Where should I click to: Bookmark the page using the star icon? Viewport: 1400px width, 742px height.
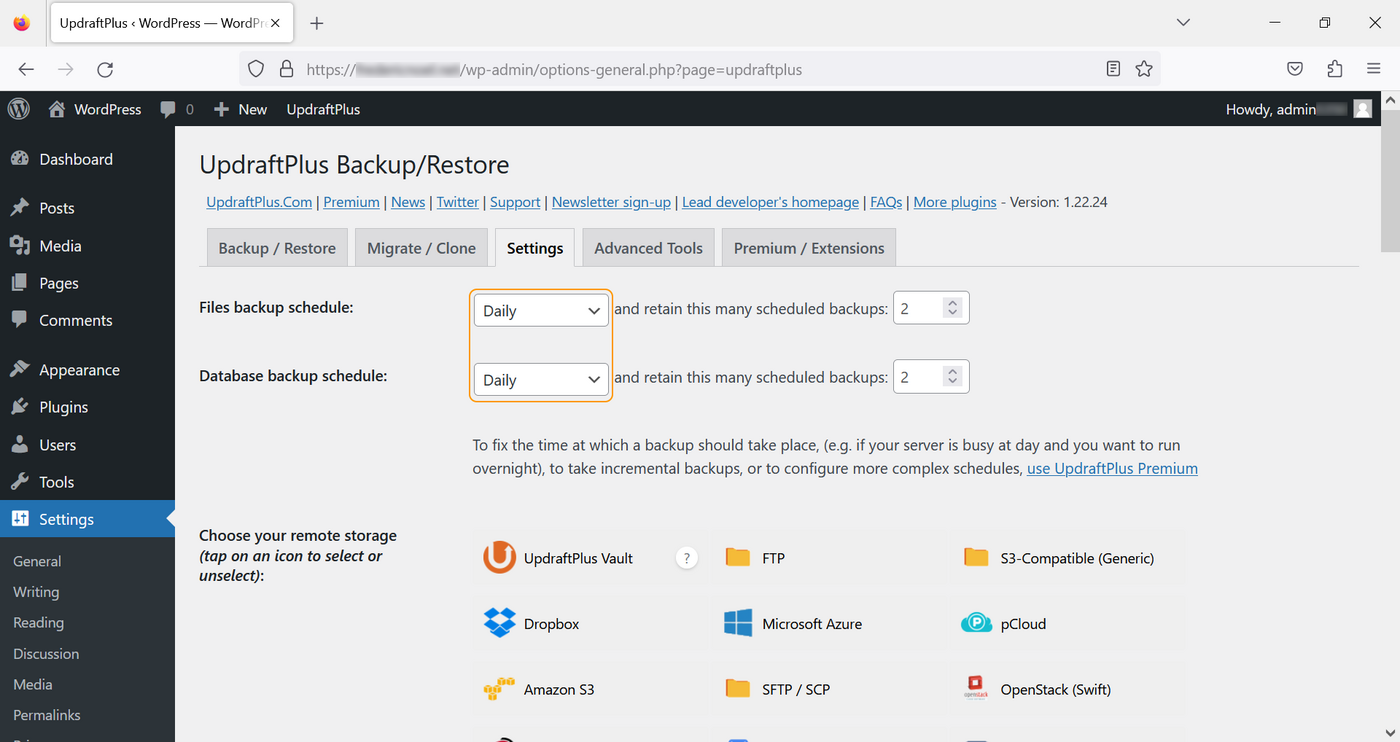click(x=1144, y=69)
